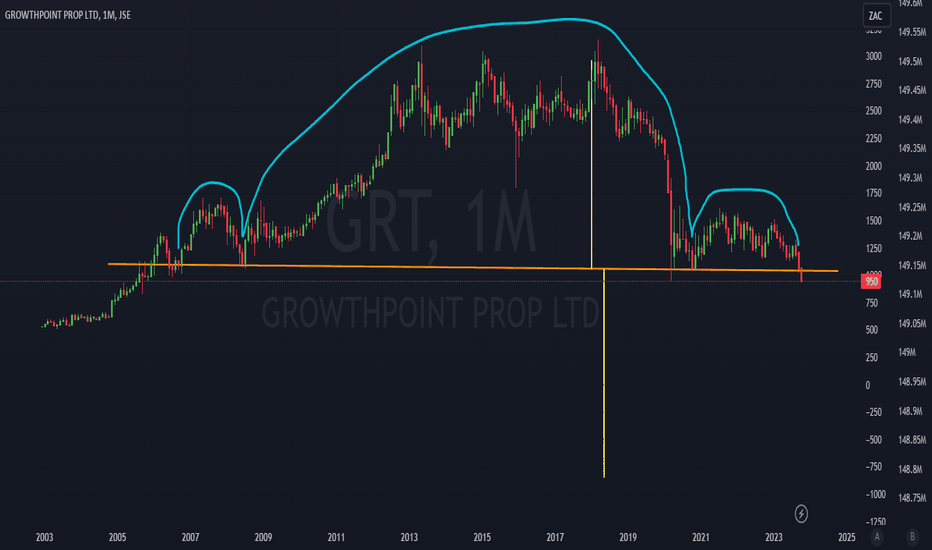Click the red 950 price label
Image resolution: width=932 pixels, height=550 pixels.
pos(871,281)
